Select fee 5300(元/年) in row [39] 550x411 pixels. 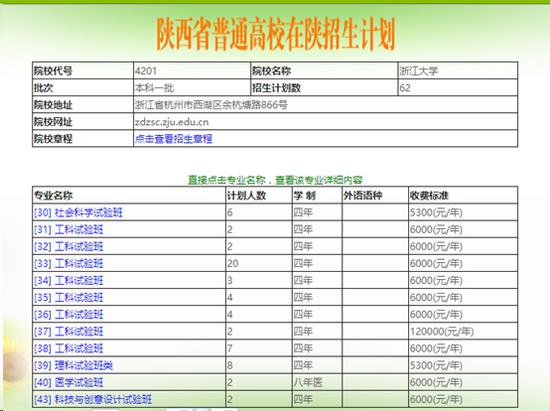coord(436,365)
